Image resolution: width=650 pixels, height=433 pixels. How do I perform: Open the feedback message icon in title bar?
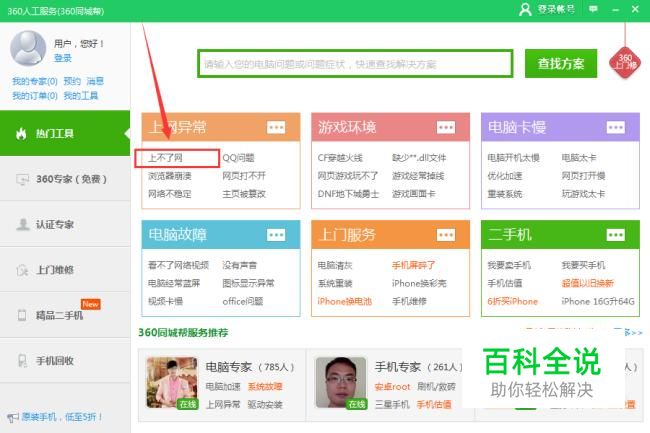pyautogui.click(x=593, y=9)
